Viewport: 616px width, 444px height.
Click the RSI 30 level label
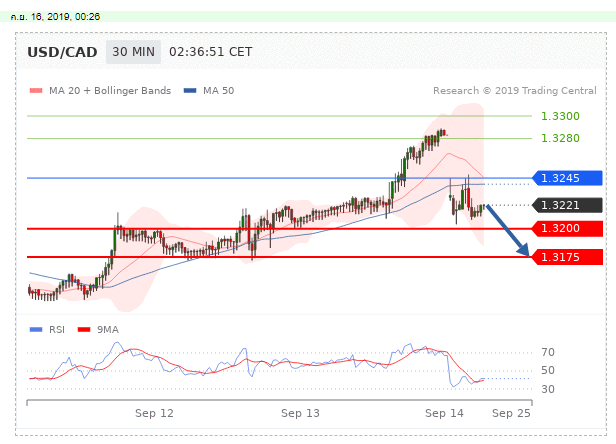click(x=548, y=389)
